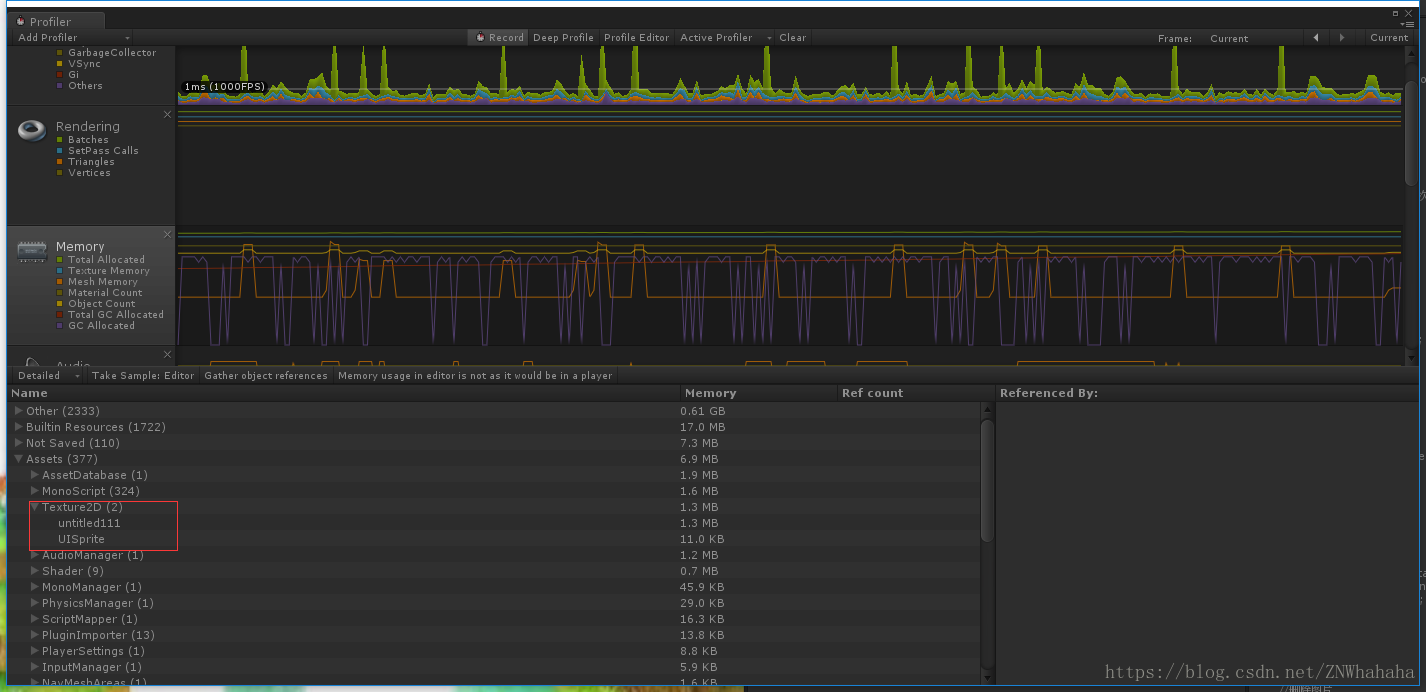1426x692 pixels.
Task: Open the Active Profiler dropdown
Action: pyautogui.click(x=725, y=38)
